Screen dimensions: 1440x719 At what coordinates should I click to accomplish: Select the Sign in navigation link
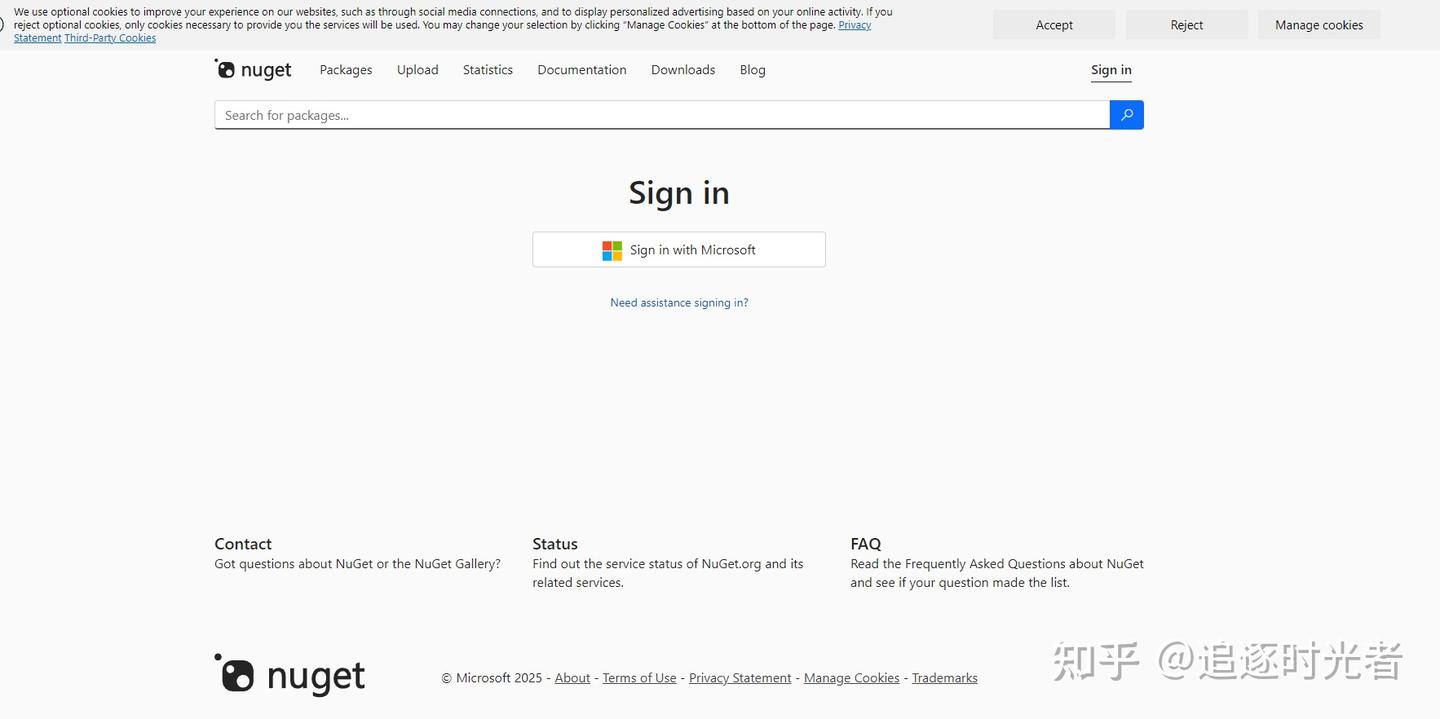[1111, 69]
